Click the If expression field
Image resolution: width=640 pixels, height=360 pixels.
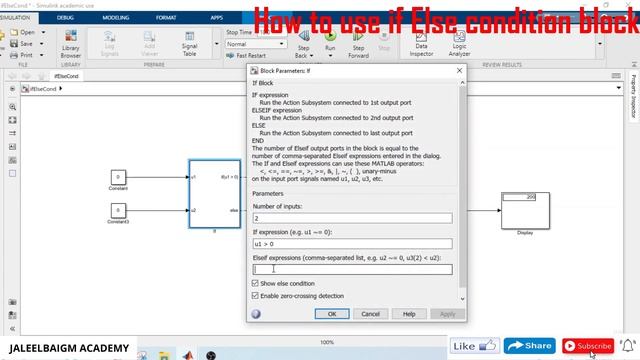(x=352, y=244)
